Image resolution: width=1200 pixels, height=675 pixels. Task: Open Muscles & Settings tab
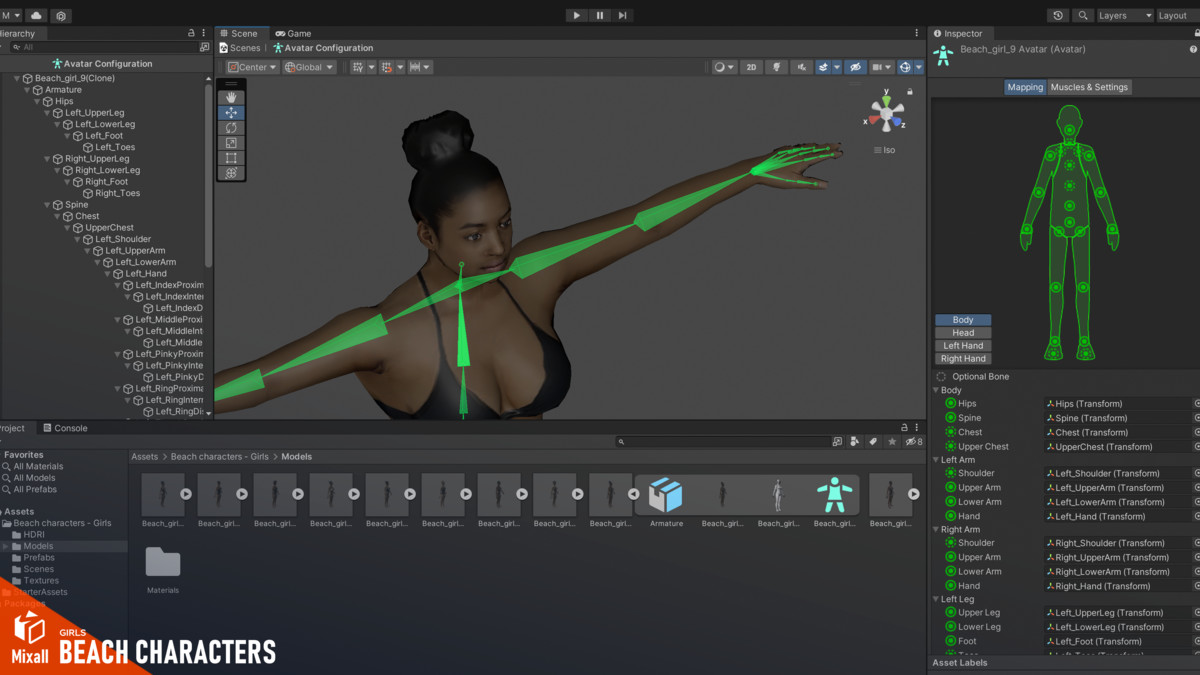(1089, 87)
